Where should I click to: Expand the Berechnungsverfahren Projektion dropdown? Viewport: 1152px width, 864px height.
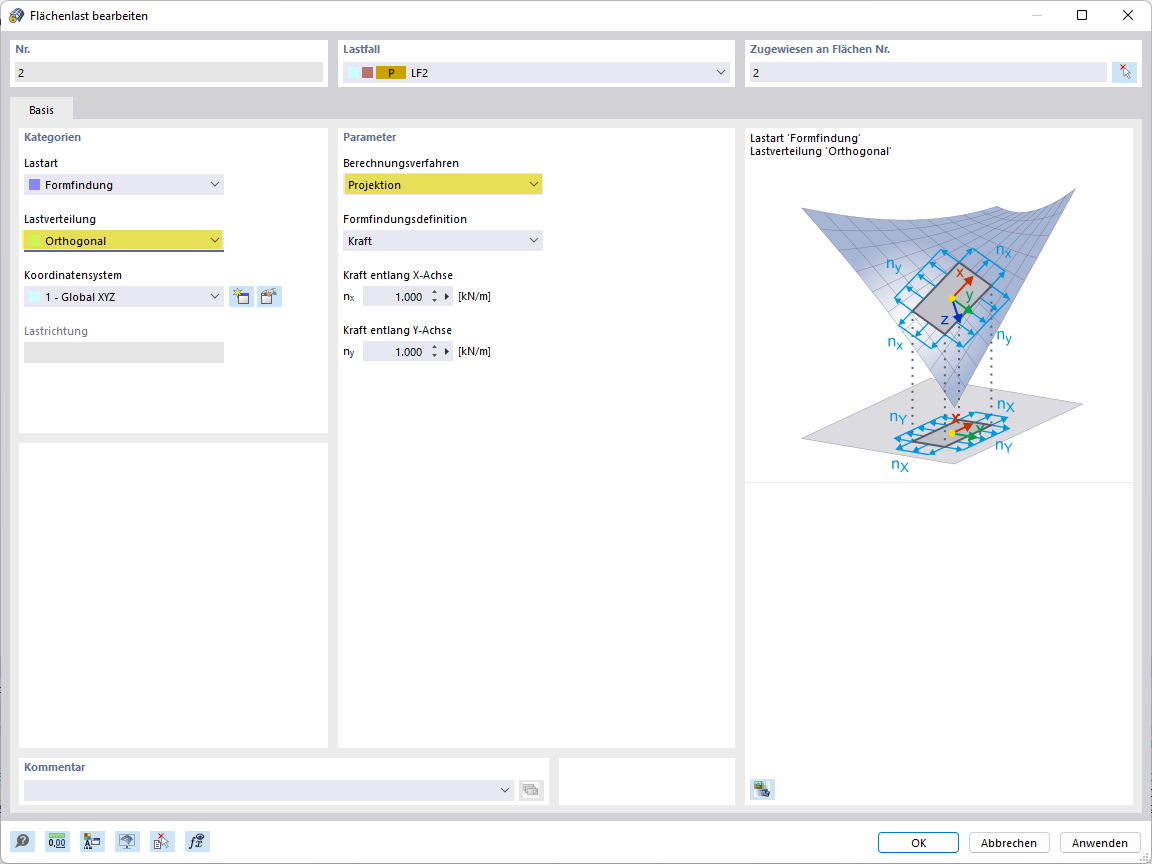pyautogui.click(x=443, y=184)
